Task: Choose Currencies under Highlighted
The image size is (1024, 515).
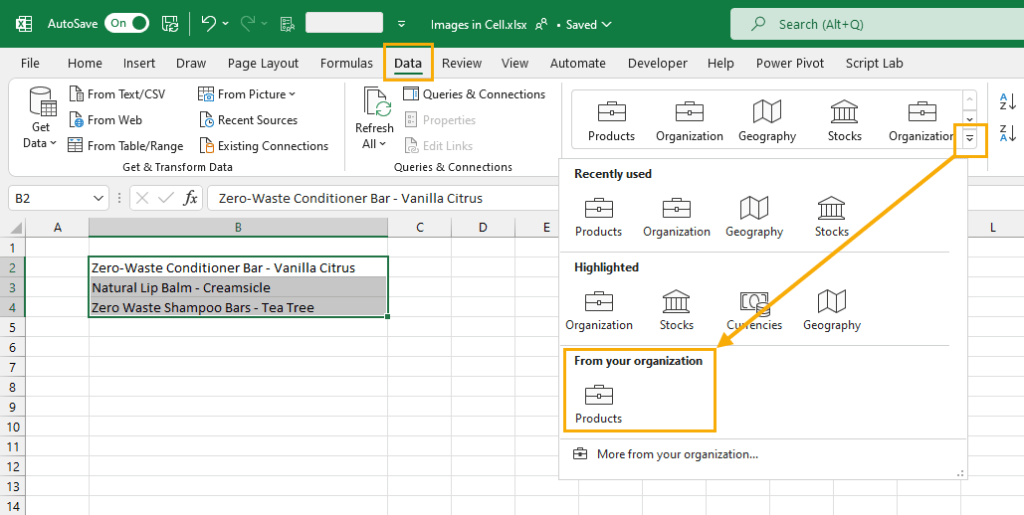Action: tap(754, 310)
